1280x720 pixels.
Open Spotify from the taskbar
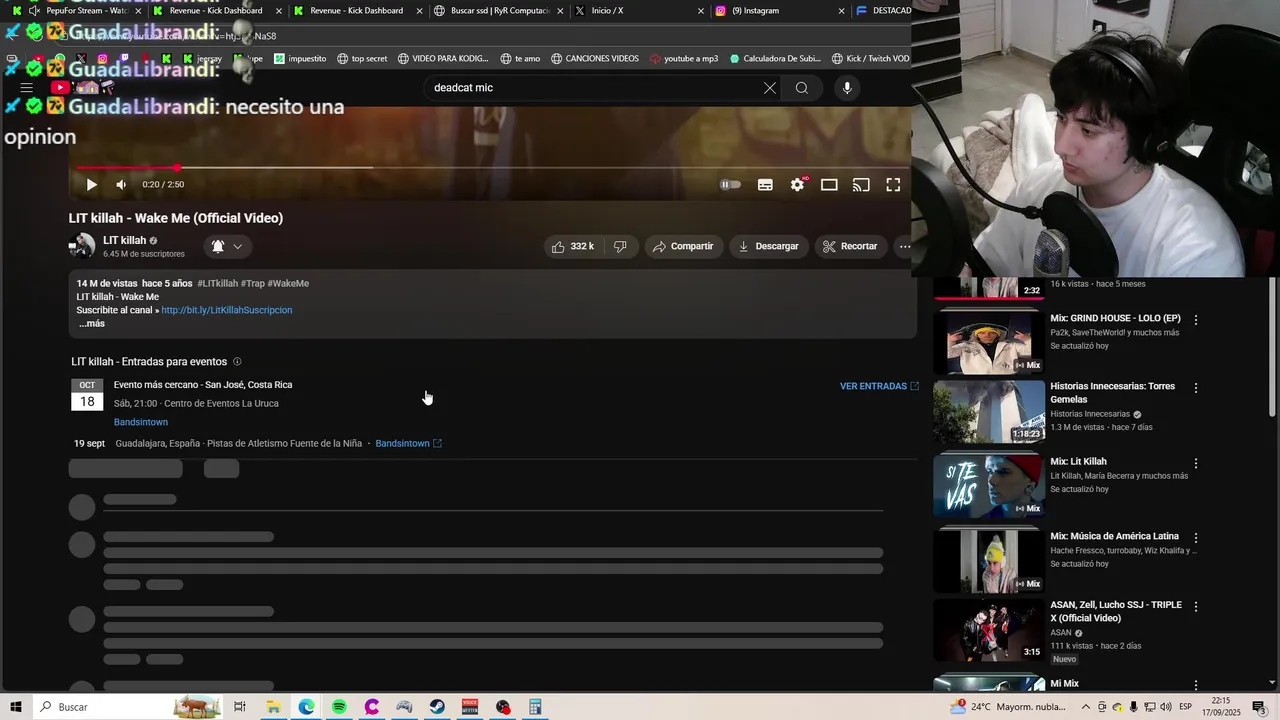pyautogui.click(x=339, y=707)
